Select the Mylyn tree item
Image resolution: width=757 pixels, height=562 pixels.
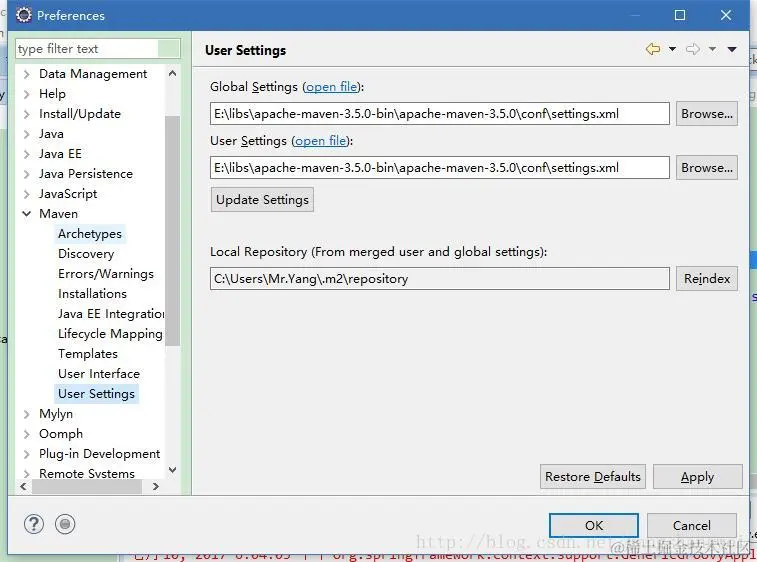tap(56, 414)
